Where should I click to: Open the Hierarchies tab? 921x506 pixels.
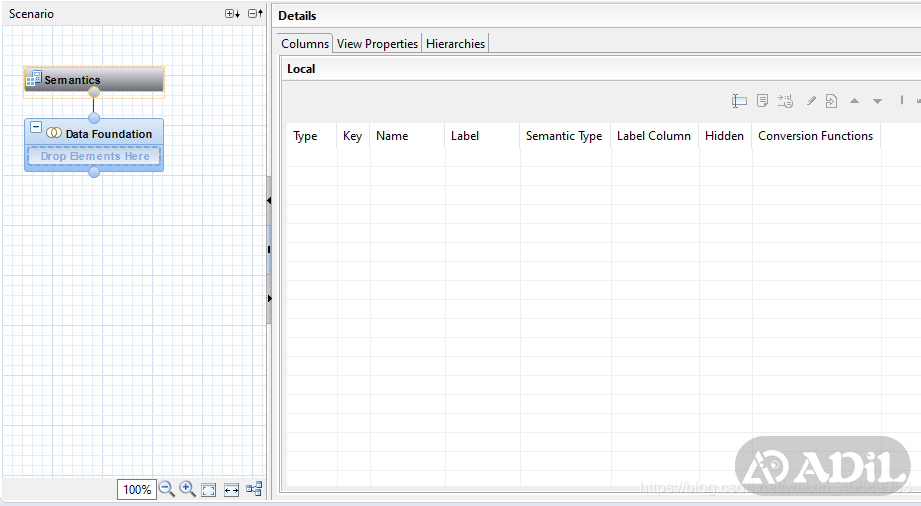pyautogui.click(x=455, y=44)
